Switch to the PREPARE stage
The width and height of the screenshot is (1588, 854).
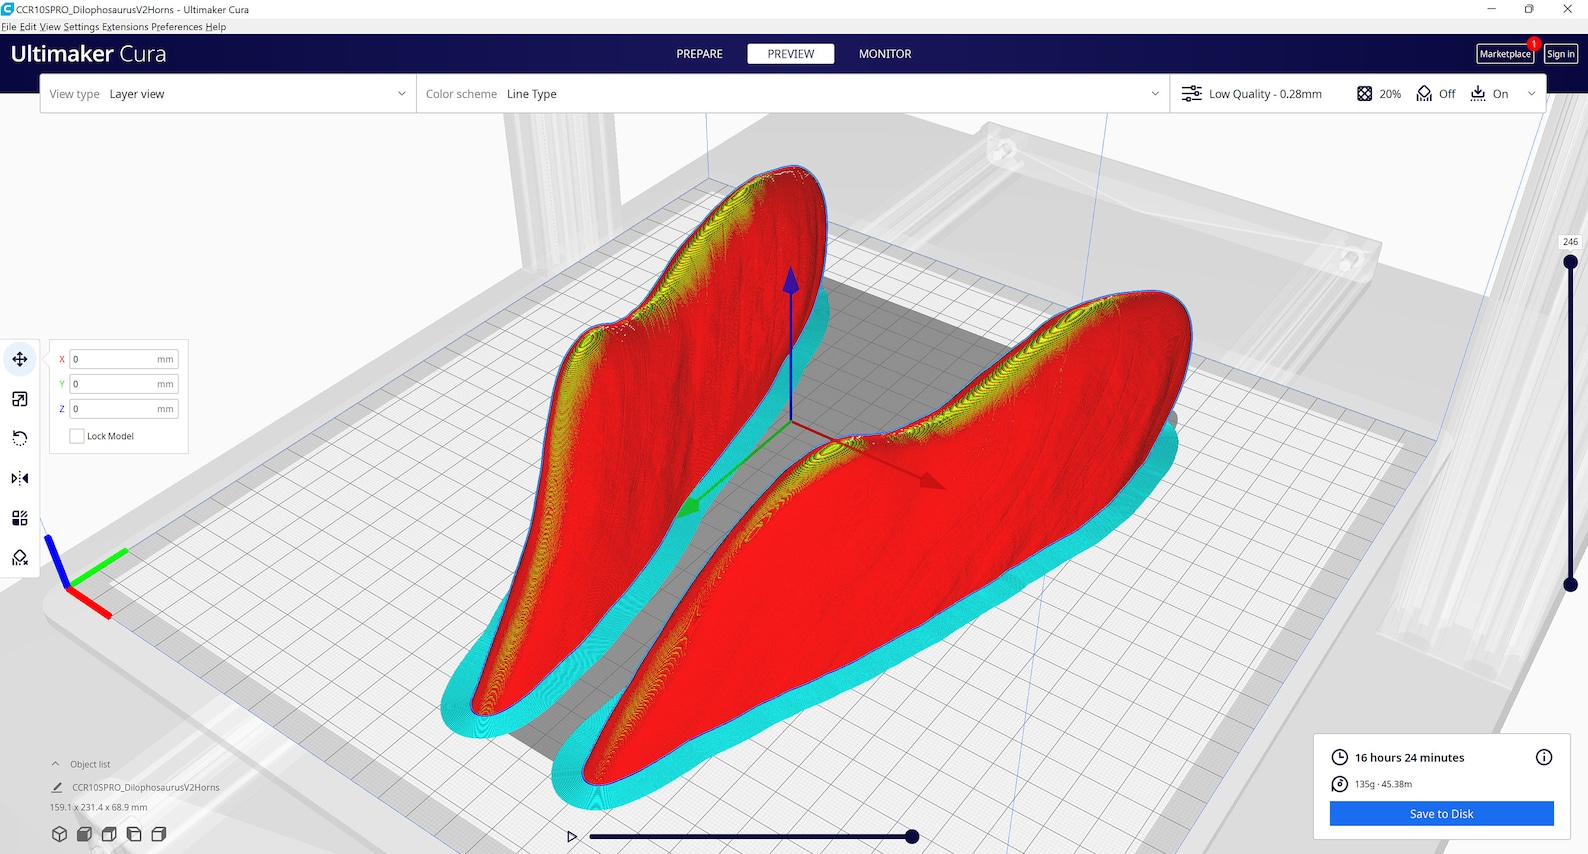(x=699, y=54)
